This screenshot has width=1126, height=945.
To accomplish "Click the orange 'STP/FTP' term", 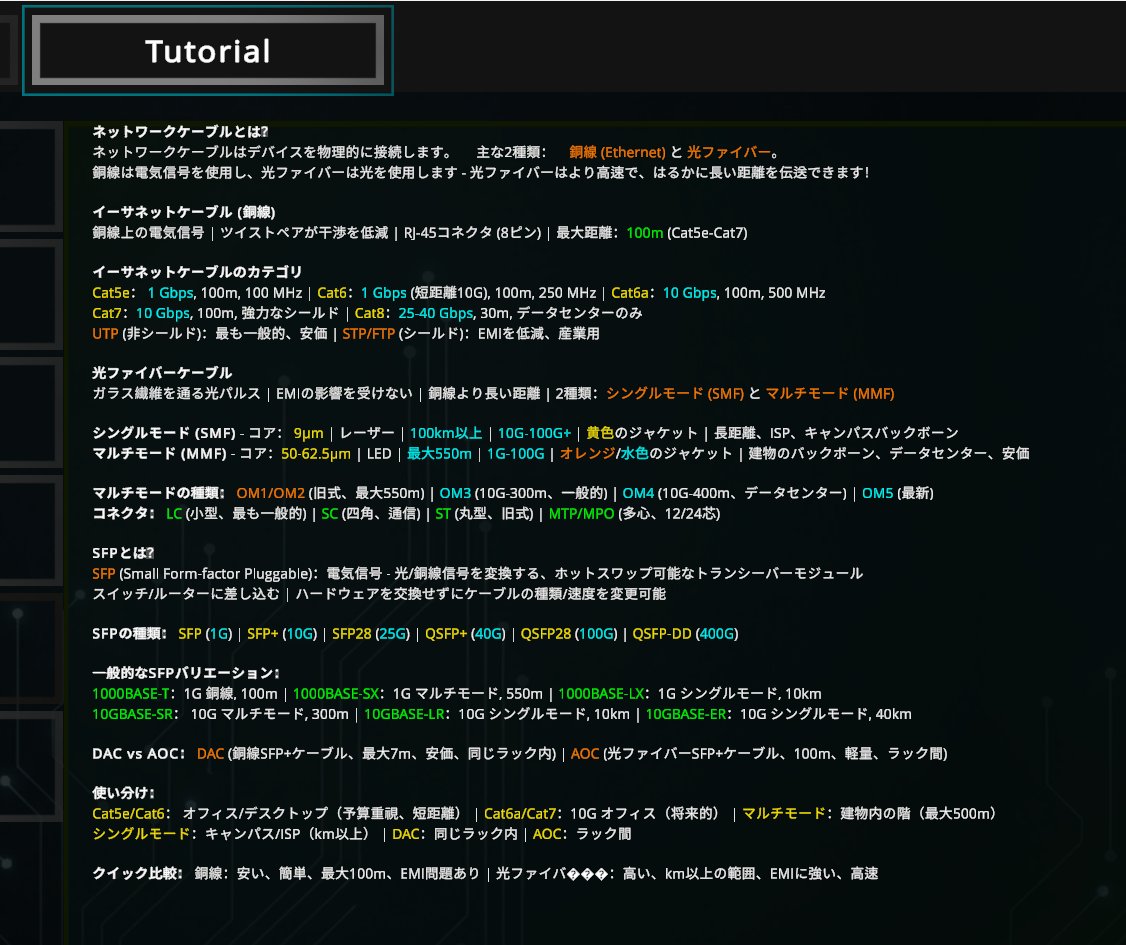I will [368, 334].
